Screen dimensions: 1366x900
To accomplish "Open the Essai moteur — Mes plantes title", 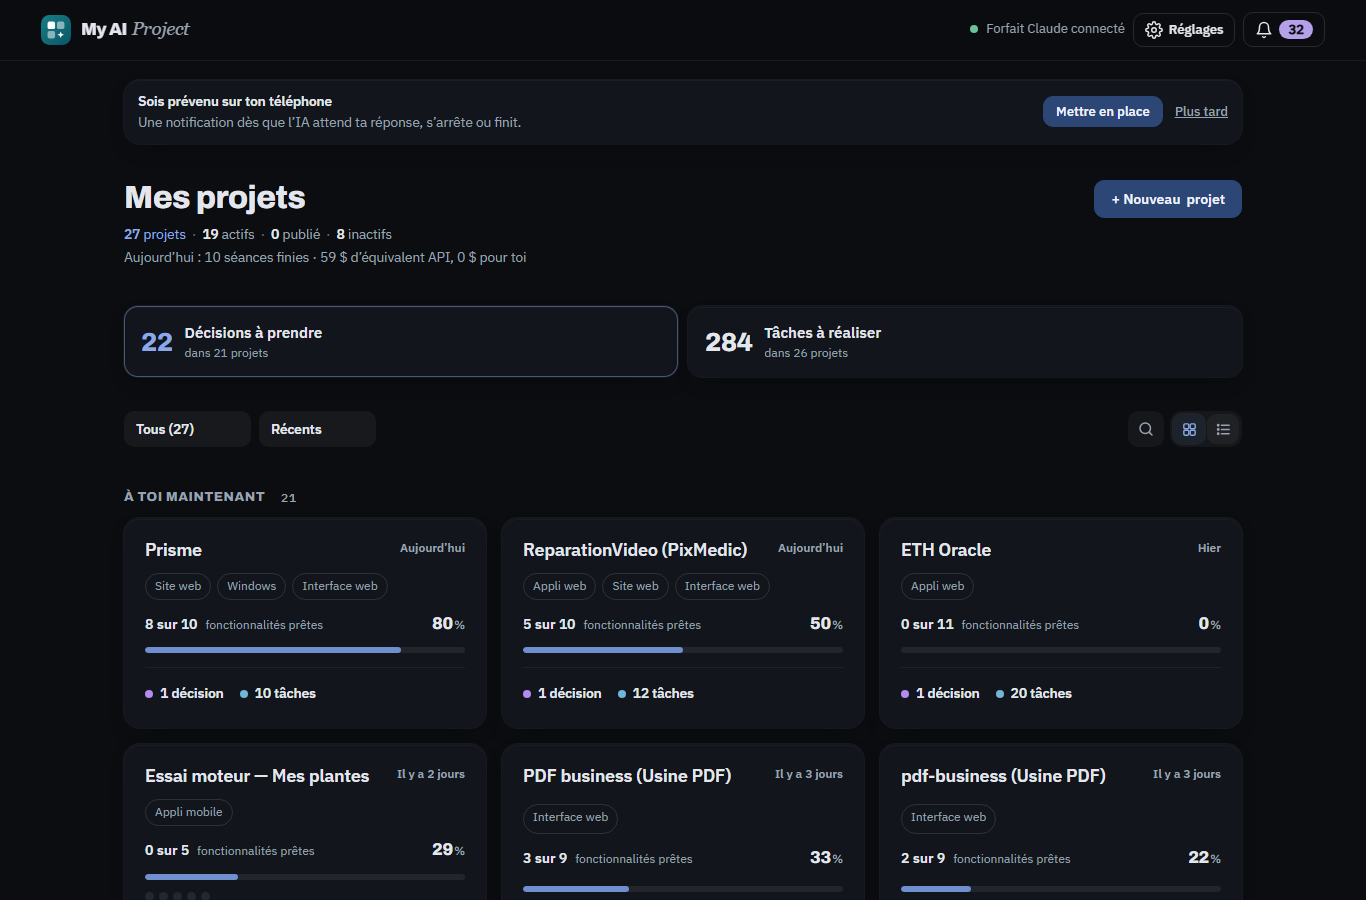I will point(257,776).
